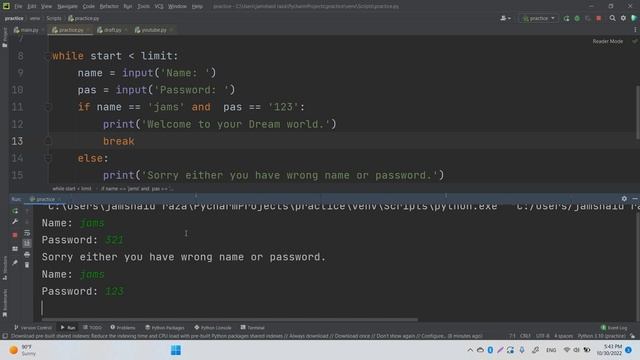Open the Window menu

click(x=177, y=7)
